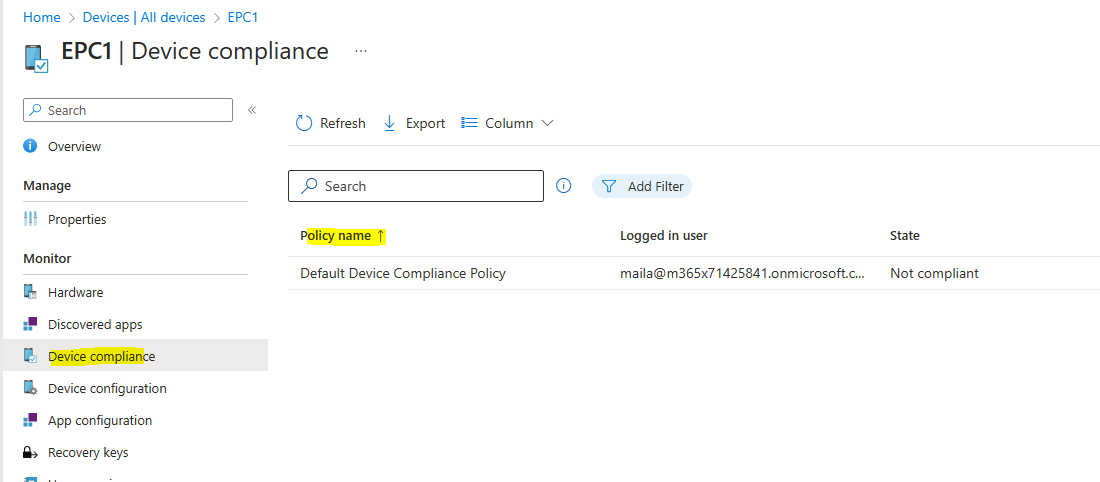Click the Discovered apps tiles icon

[x=30, y=323]
